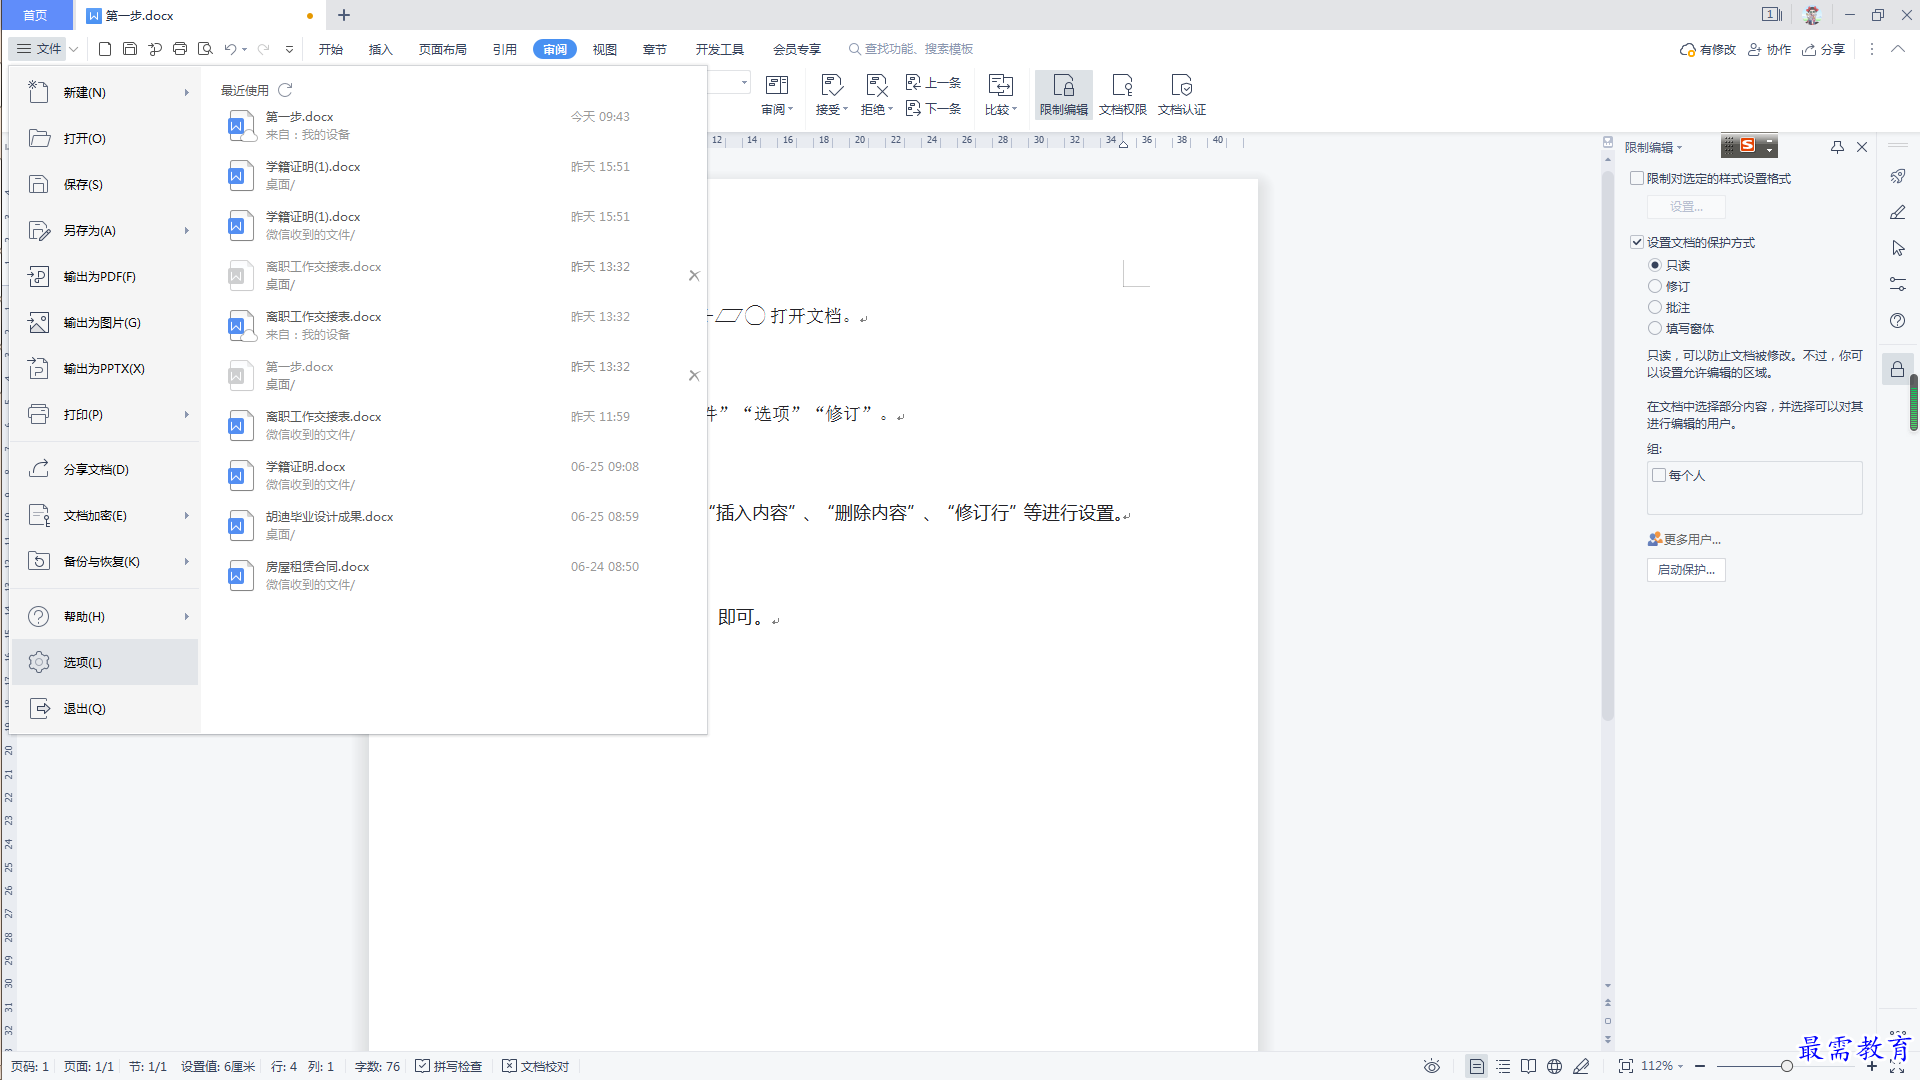Select the Comments (批注) radio option

[x=1655, y=307]
